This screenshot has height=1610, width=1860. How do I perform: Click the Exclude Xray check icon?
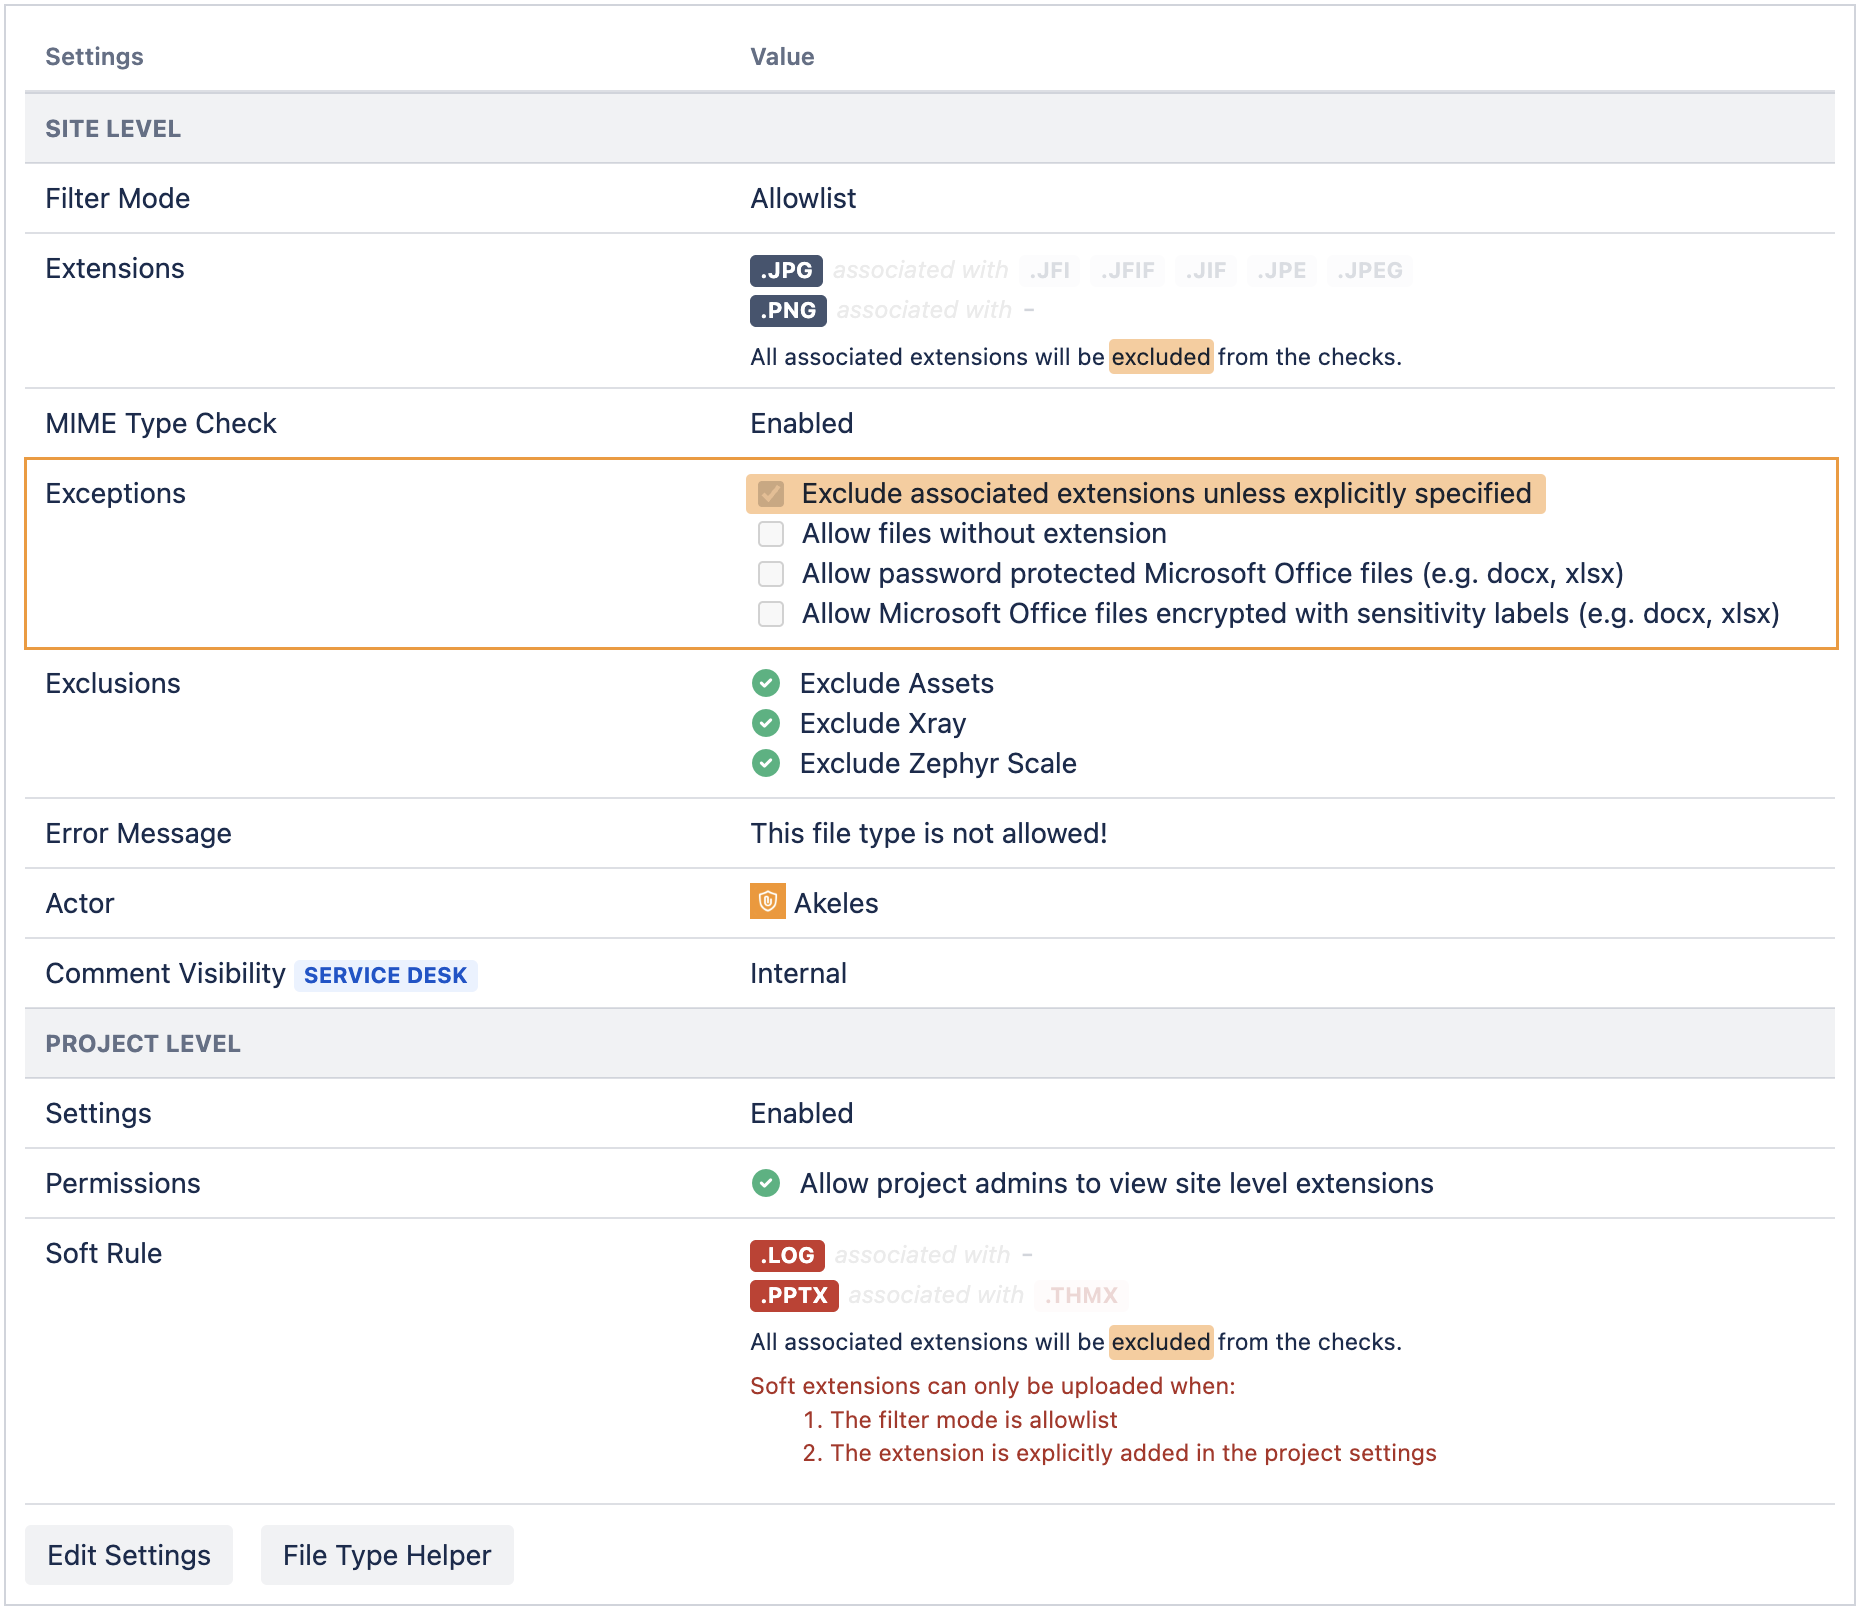coord(766,724)
